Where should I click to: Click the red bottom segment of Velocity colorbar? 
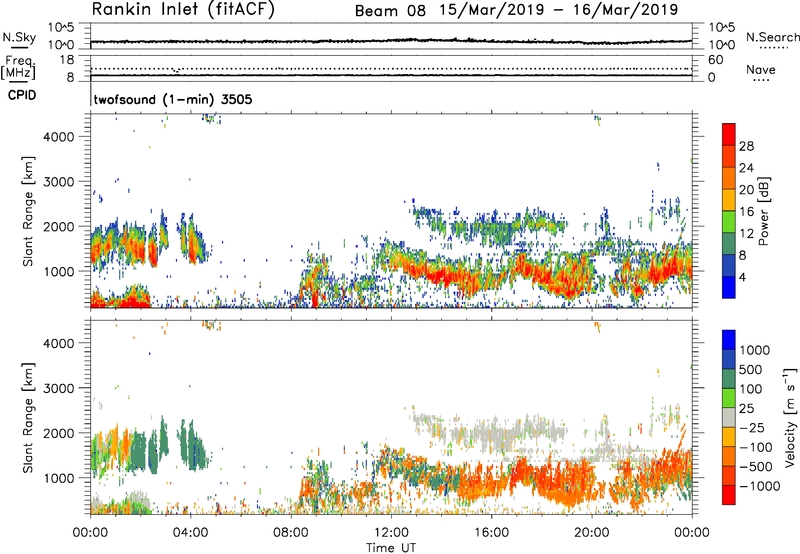[x=729, y=495]
